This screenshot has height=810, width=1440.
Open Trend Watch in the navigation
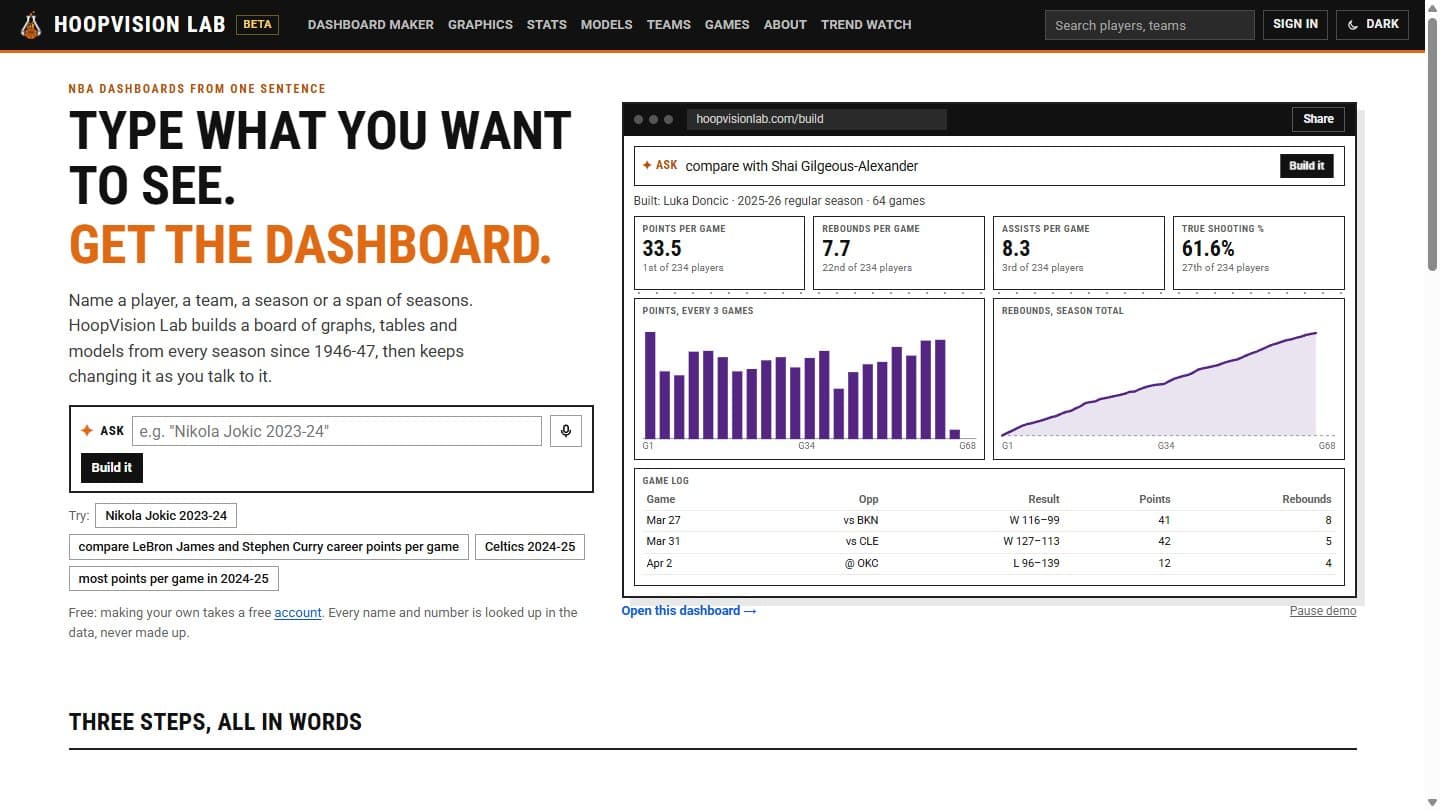(866, 25)
